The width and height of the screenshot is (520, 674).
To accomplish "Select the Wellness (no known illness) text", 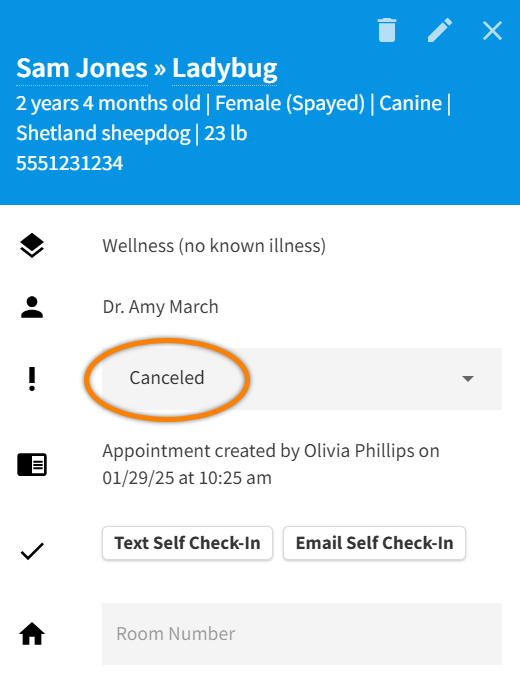I will tap(214, 246).
